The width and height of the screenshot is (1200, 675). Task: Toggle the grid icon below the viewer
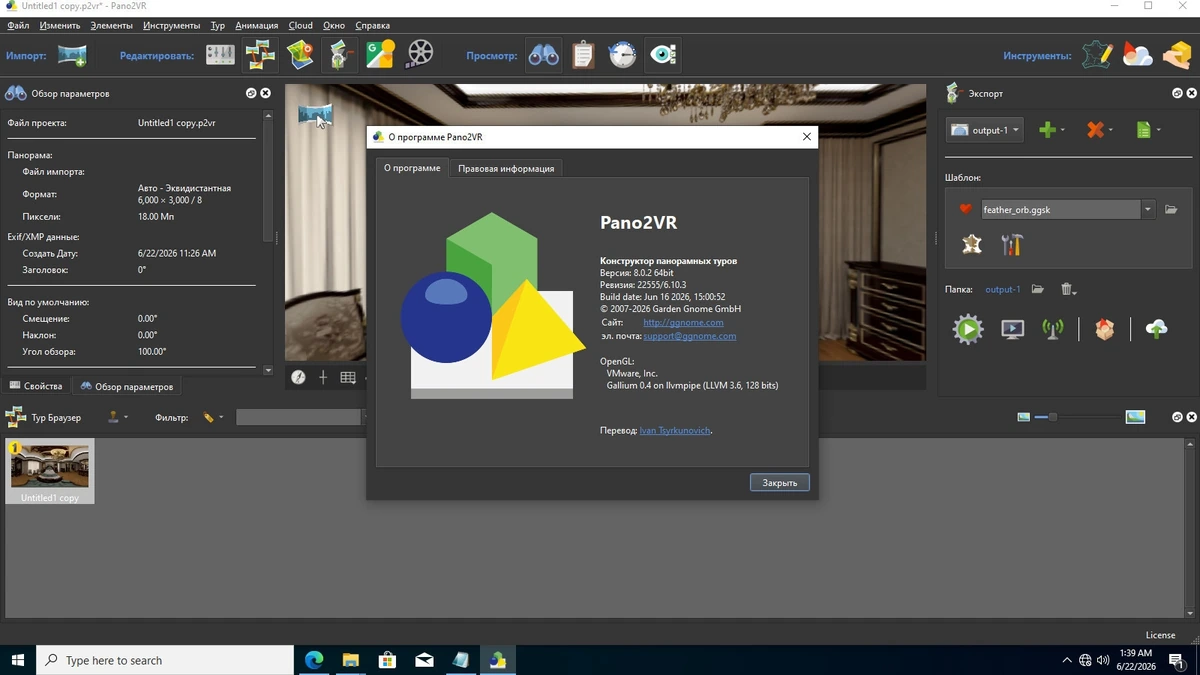[348, 377]
